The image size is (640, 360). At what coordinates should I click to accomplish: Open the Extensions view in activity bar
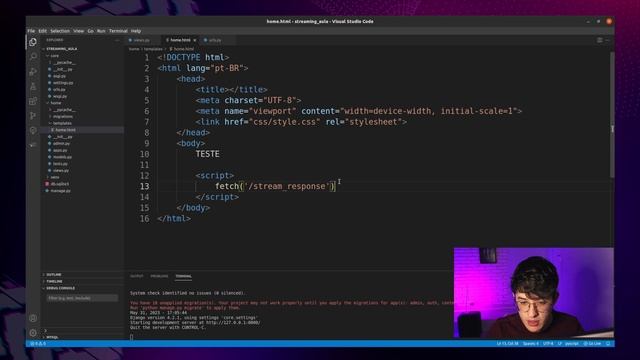coord(33,101)
